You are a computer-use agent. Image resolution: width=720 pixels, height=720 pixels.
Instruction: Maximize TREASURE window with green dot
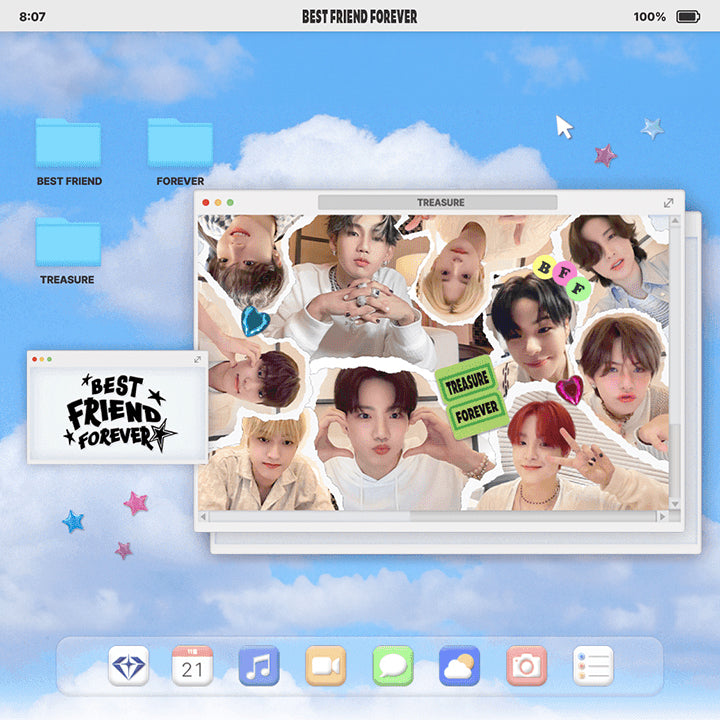(231, 202)
